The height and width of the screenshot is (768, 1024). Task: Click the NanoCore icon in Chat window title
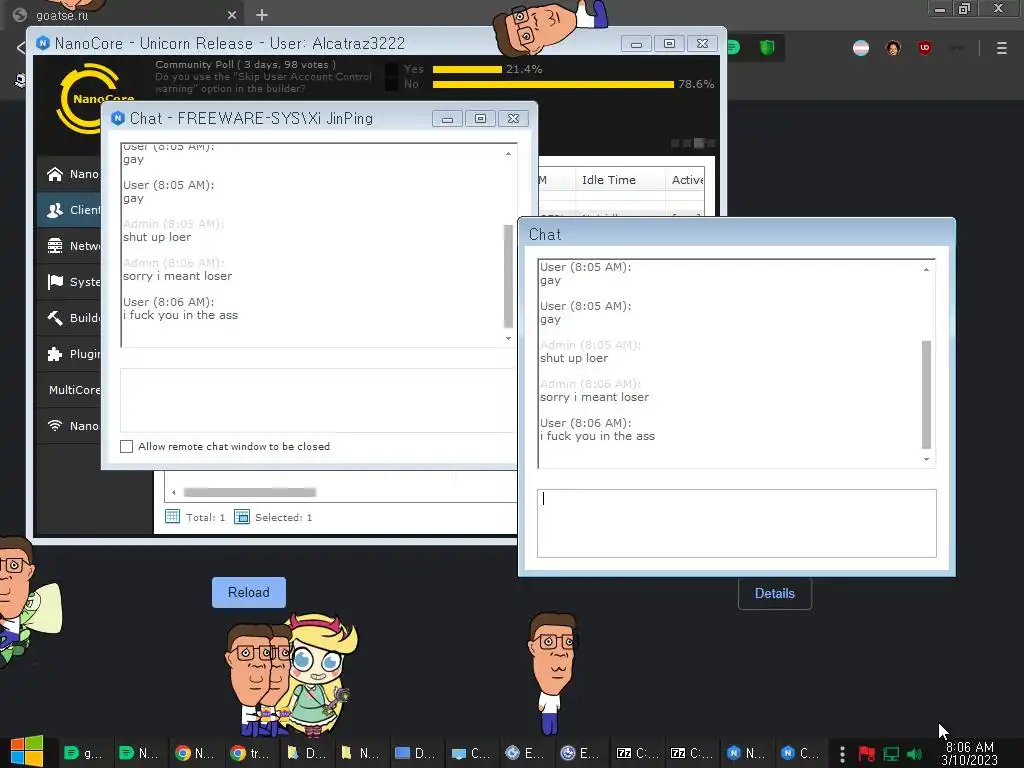pyautogui.click(x=118, y=118)
